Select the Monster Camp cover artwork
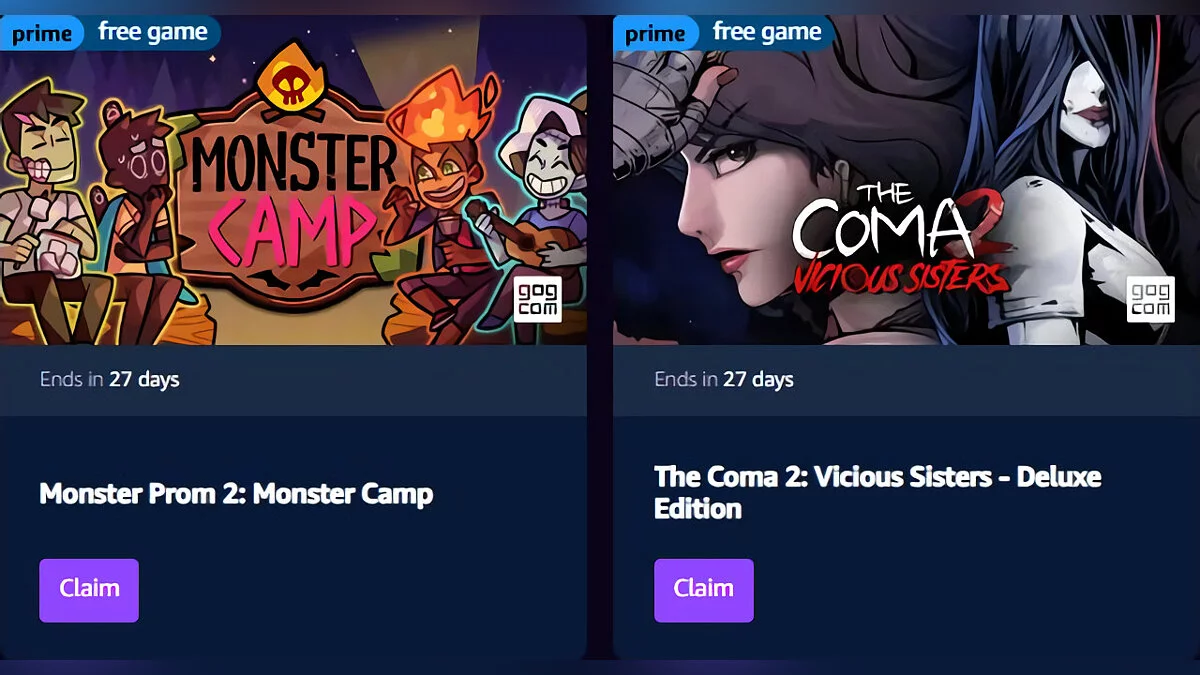1200x675 pixels. pyautogui.click(x=293, y=180)
